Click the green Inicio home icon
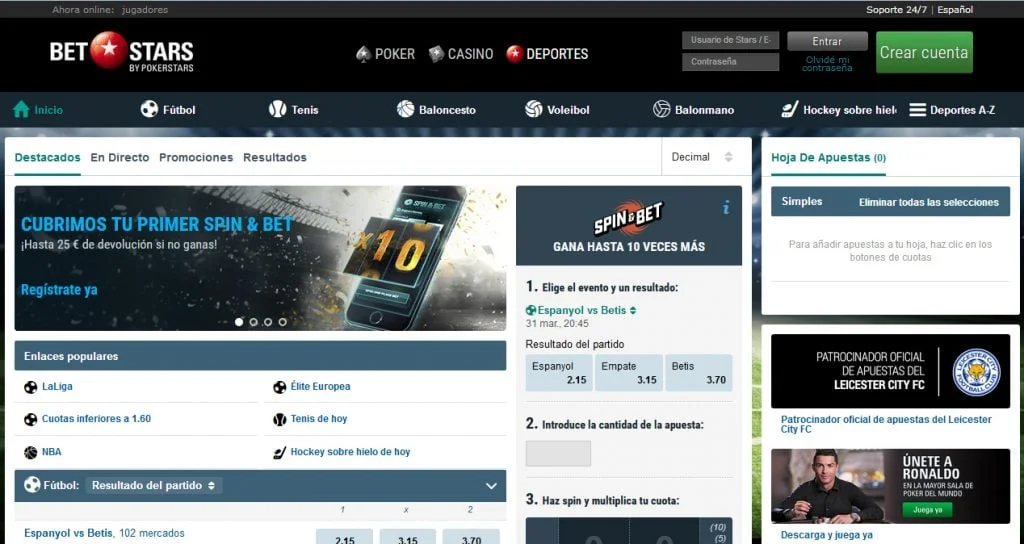The width and height of the screenshot is (1024, 544). (21, 109)
